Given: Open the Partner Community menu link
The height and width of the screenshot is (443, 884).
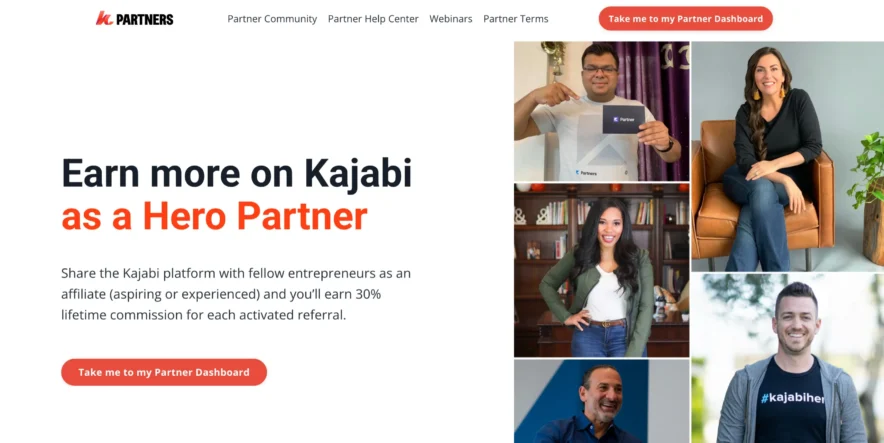Looking at the screenshot, I should coord(272,19).
